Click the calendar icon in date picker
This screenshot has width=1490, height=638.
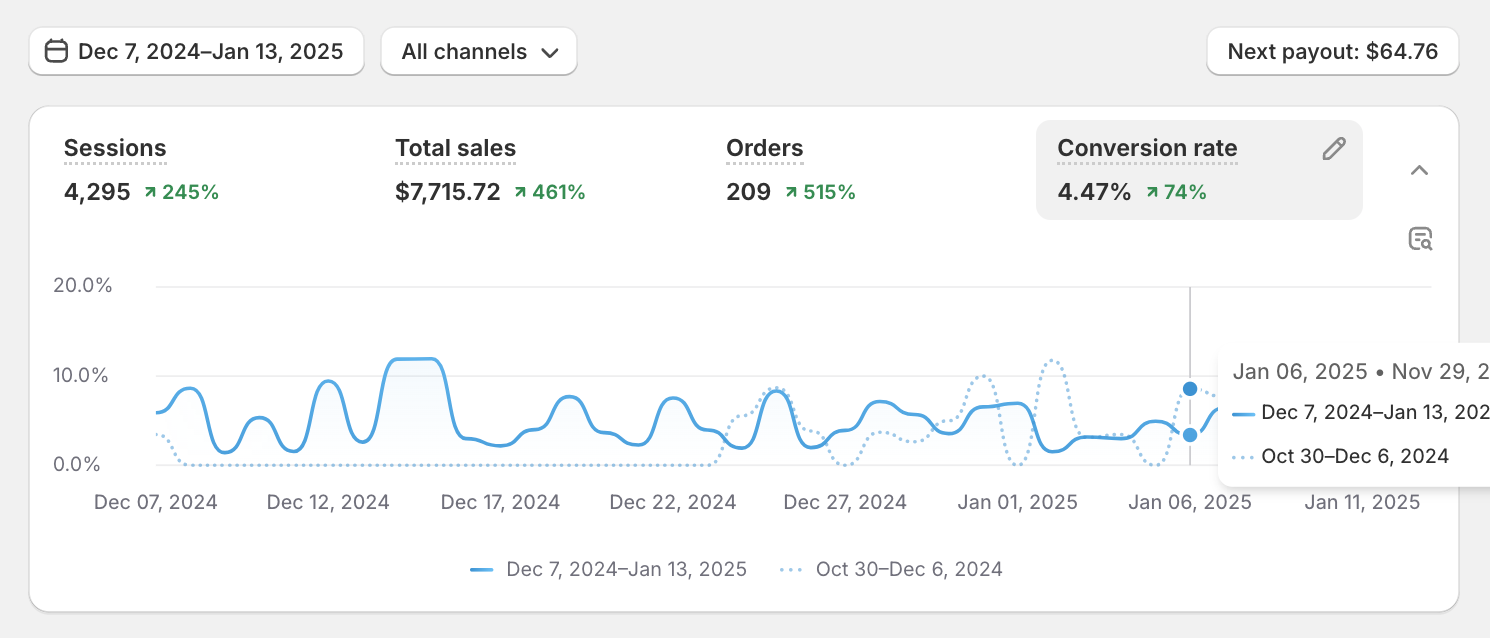pyautogui.click(x=57, y=51)
